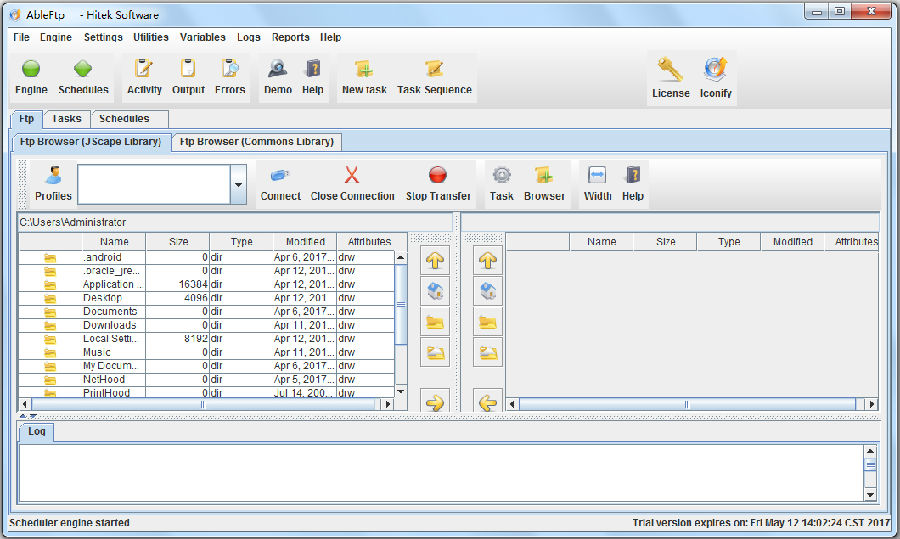Viewport: 900px width, 539px height.
Task: Select the Documents folder row
Action: (207, 312)
